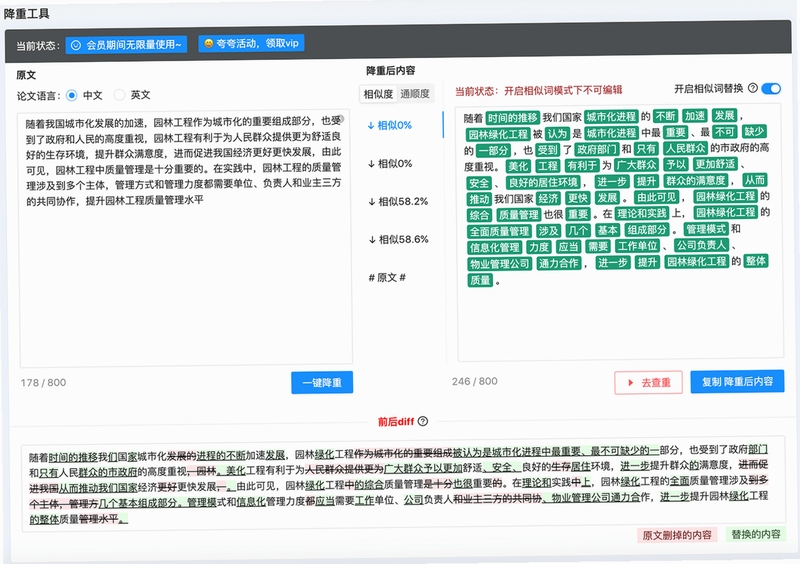800x564 pixels.
Task: Click the smiley icon in the 会员期间无限量使用 badge
Action: point(76,45)
